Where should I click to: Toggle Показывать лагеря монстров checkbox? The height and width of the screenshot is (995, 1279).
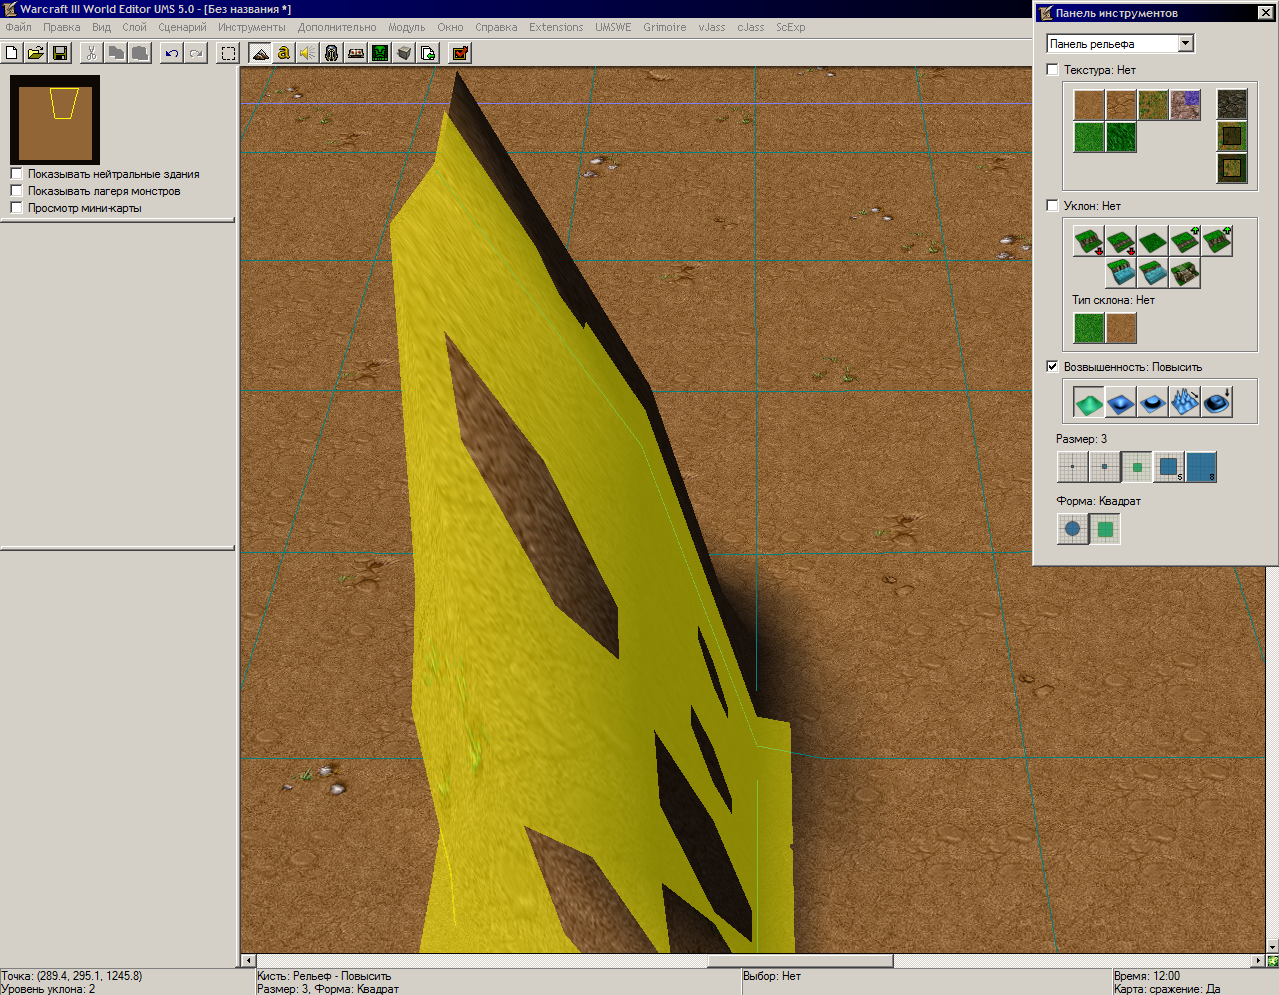point(16,191)
